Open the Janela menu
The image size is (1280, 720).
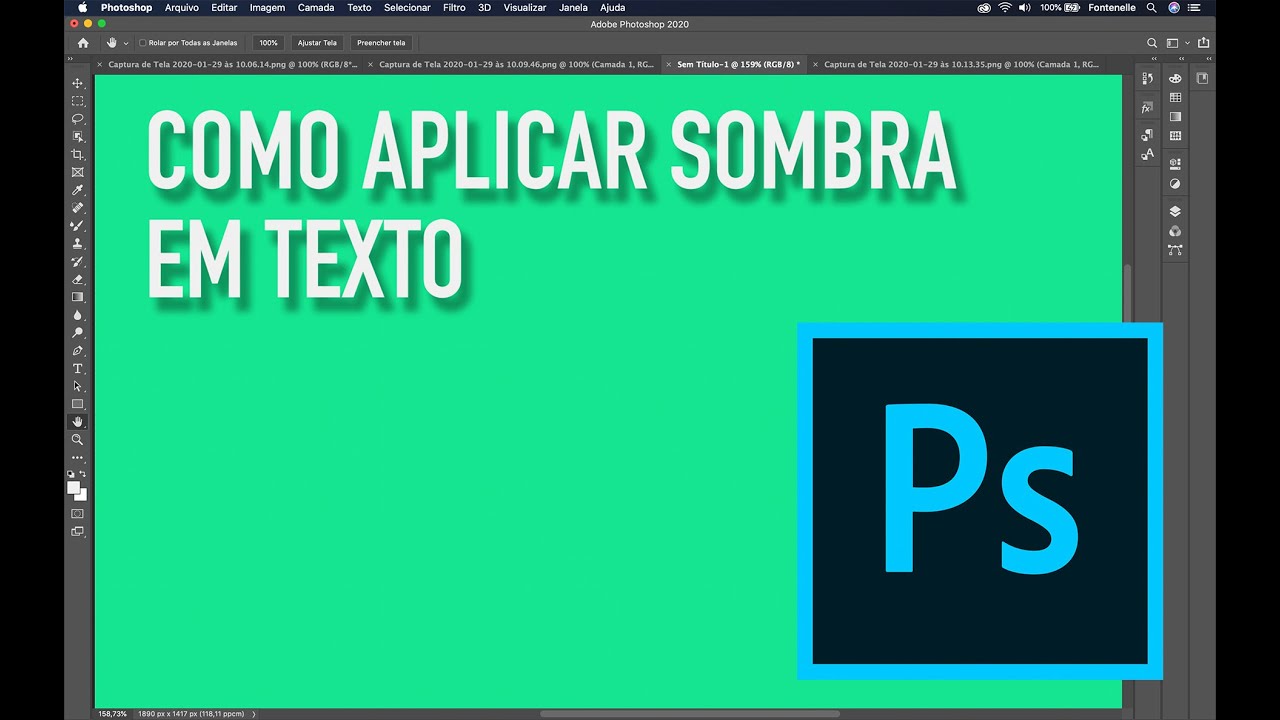tap(573, 7)
